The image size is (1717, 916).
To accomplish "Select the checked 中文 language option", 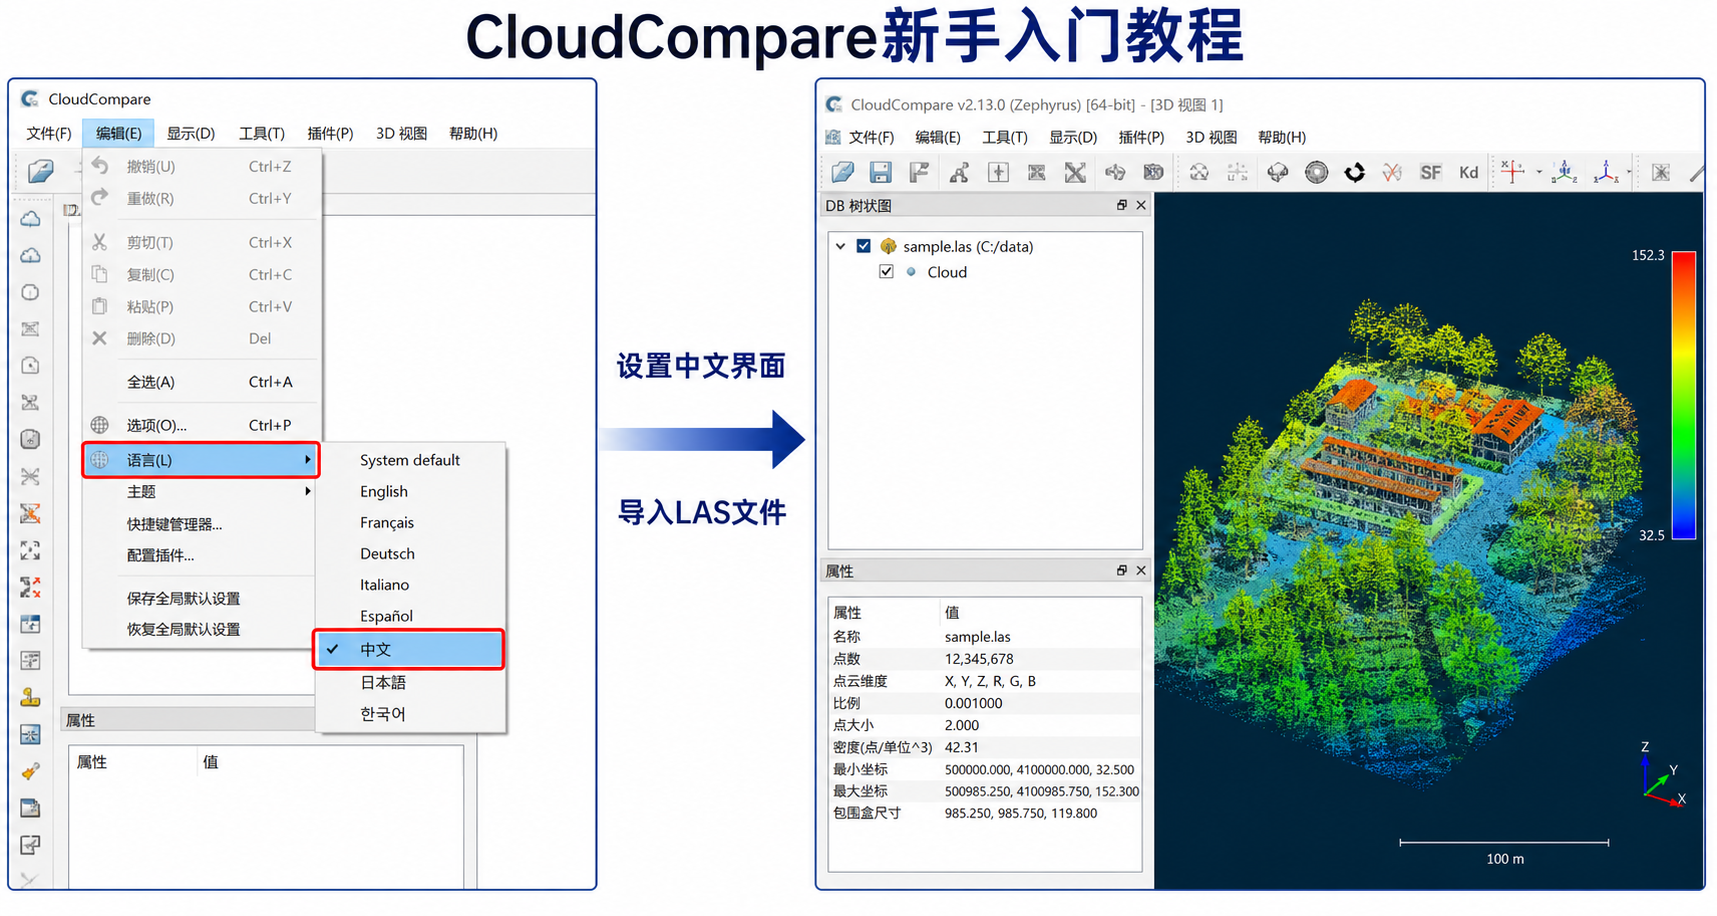I will [x=408, y=649].
